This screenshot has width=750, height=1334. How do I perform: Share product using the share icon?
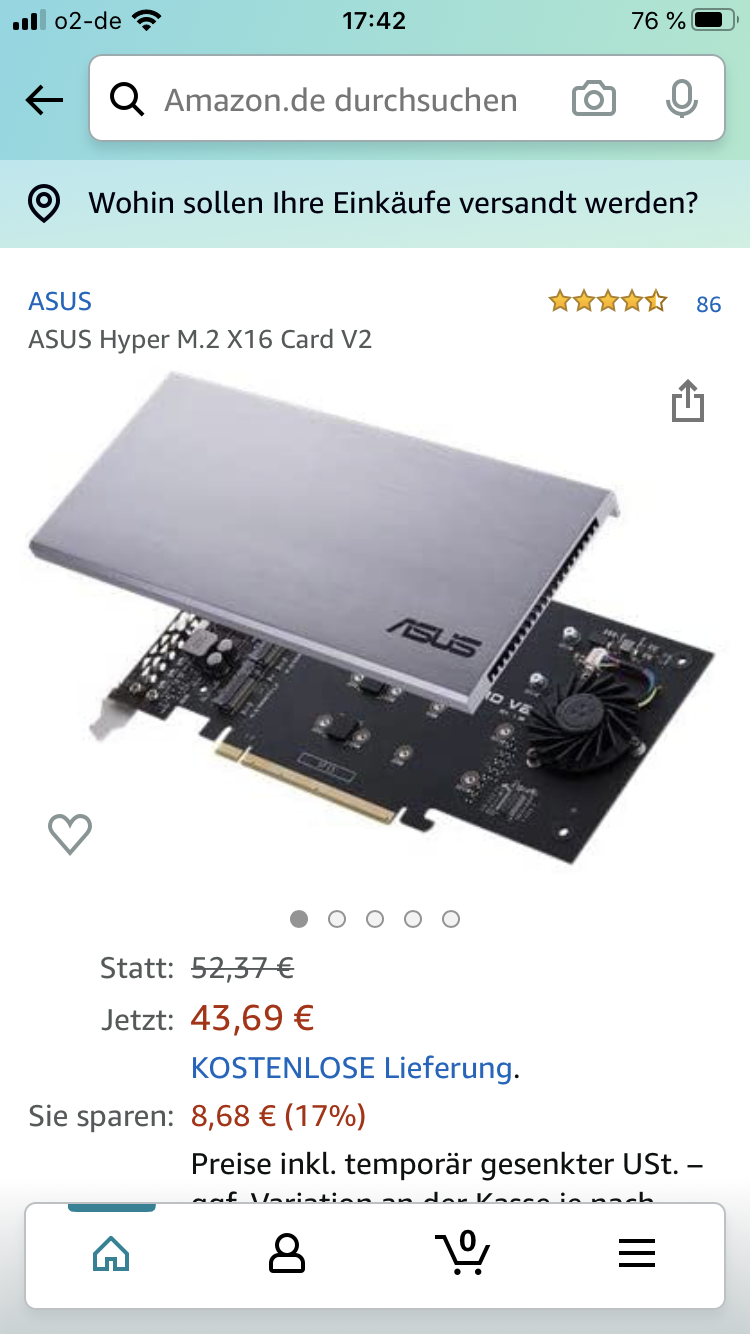coord(687,401)
